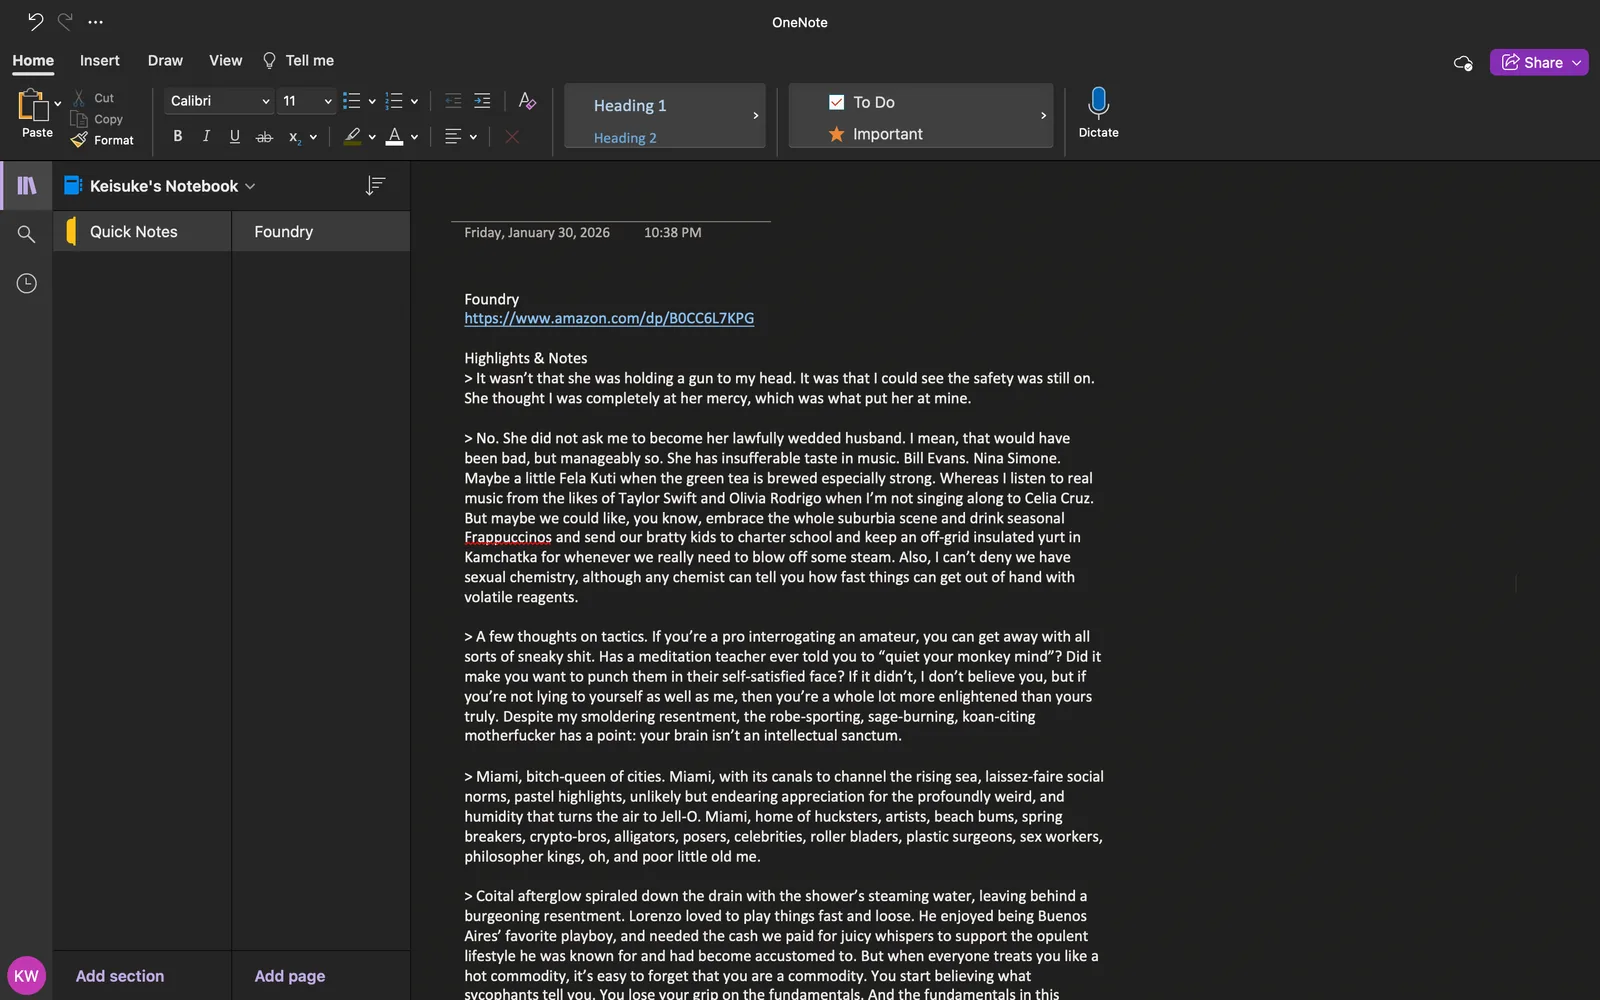Undo the last action
The image size is (1600, 1000).
click(x=35, y=21)
